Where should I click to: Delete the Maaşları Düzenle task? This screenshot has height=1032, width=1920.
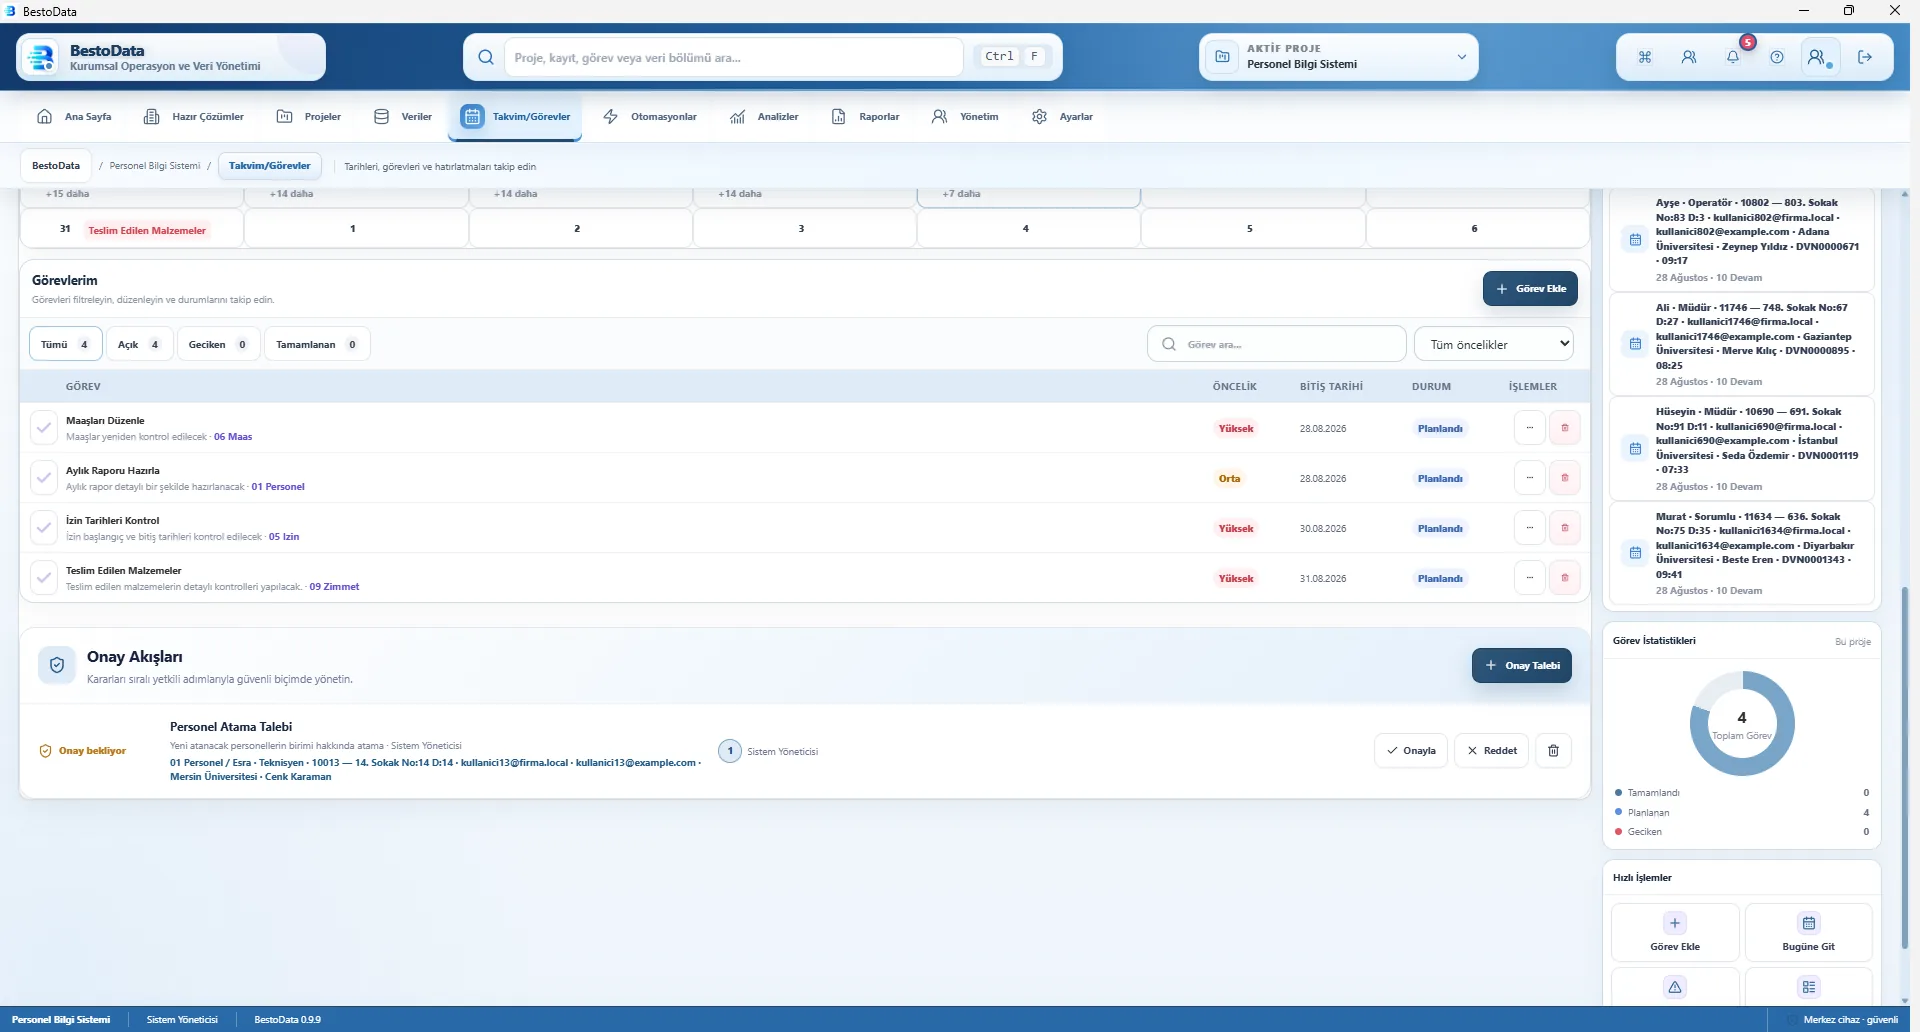tap(1565, 428)
